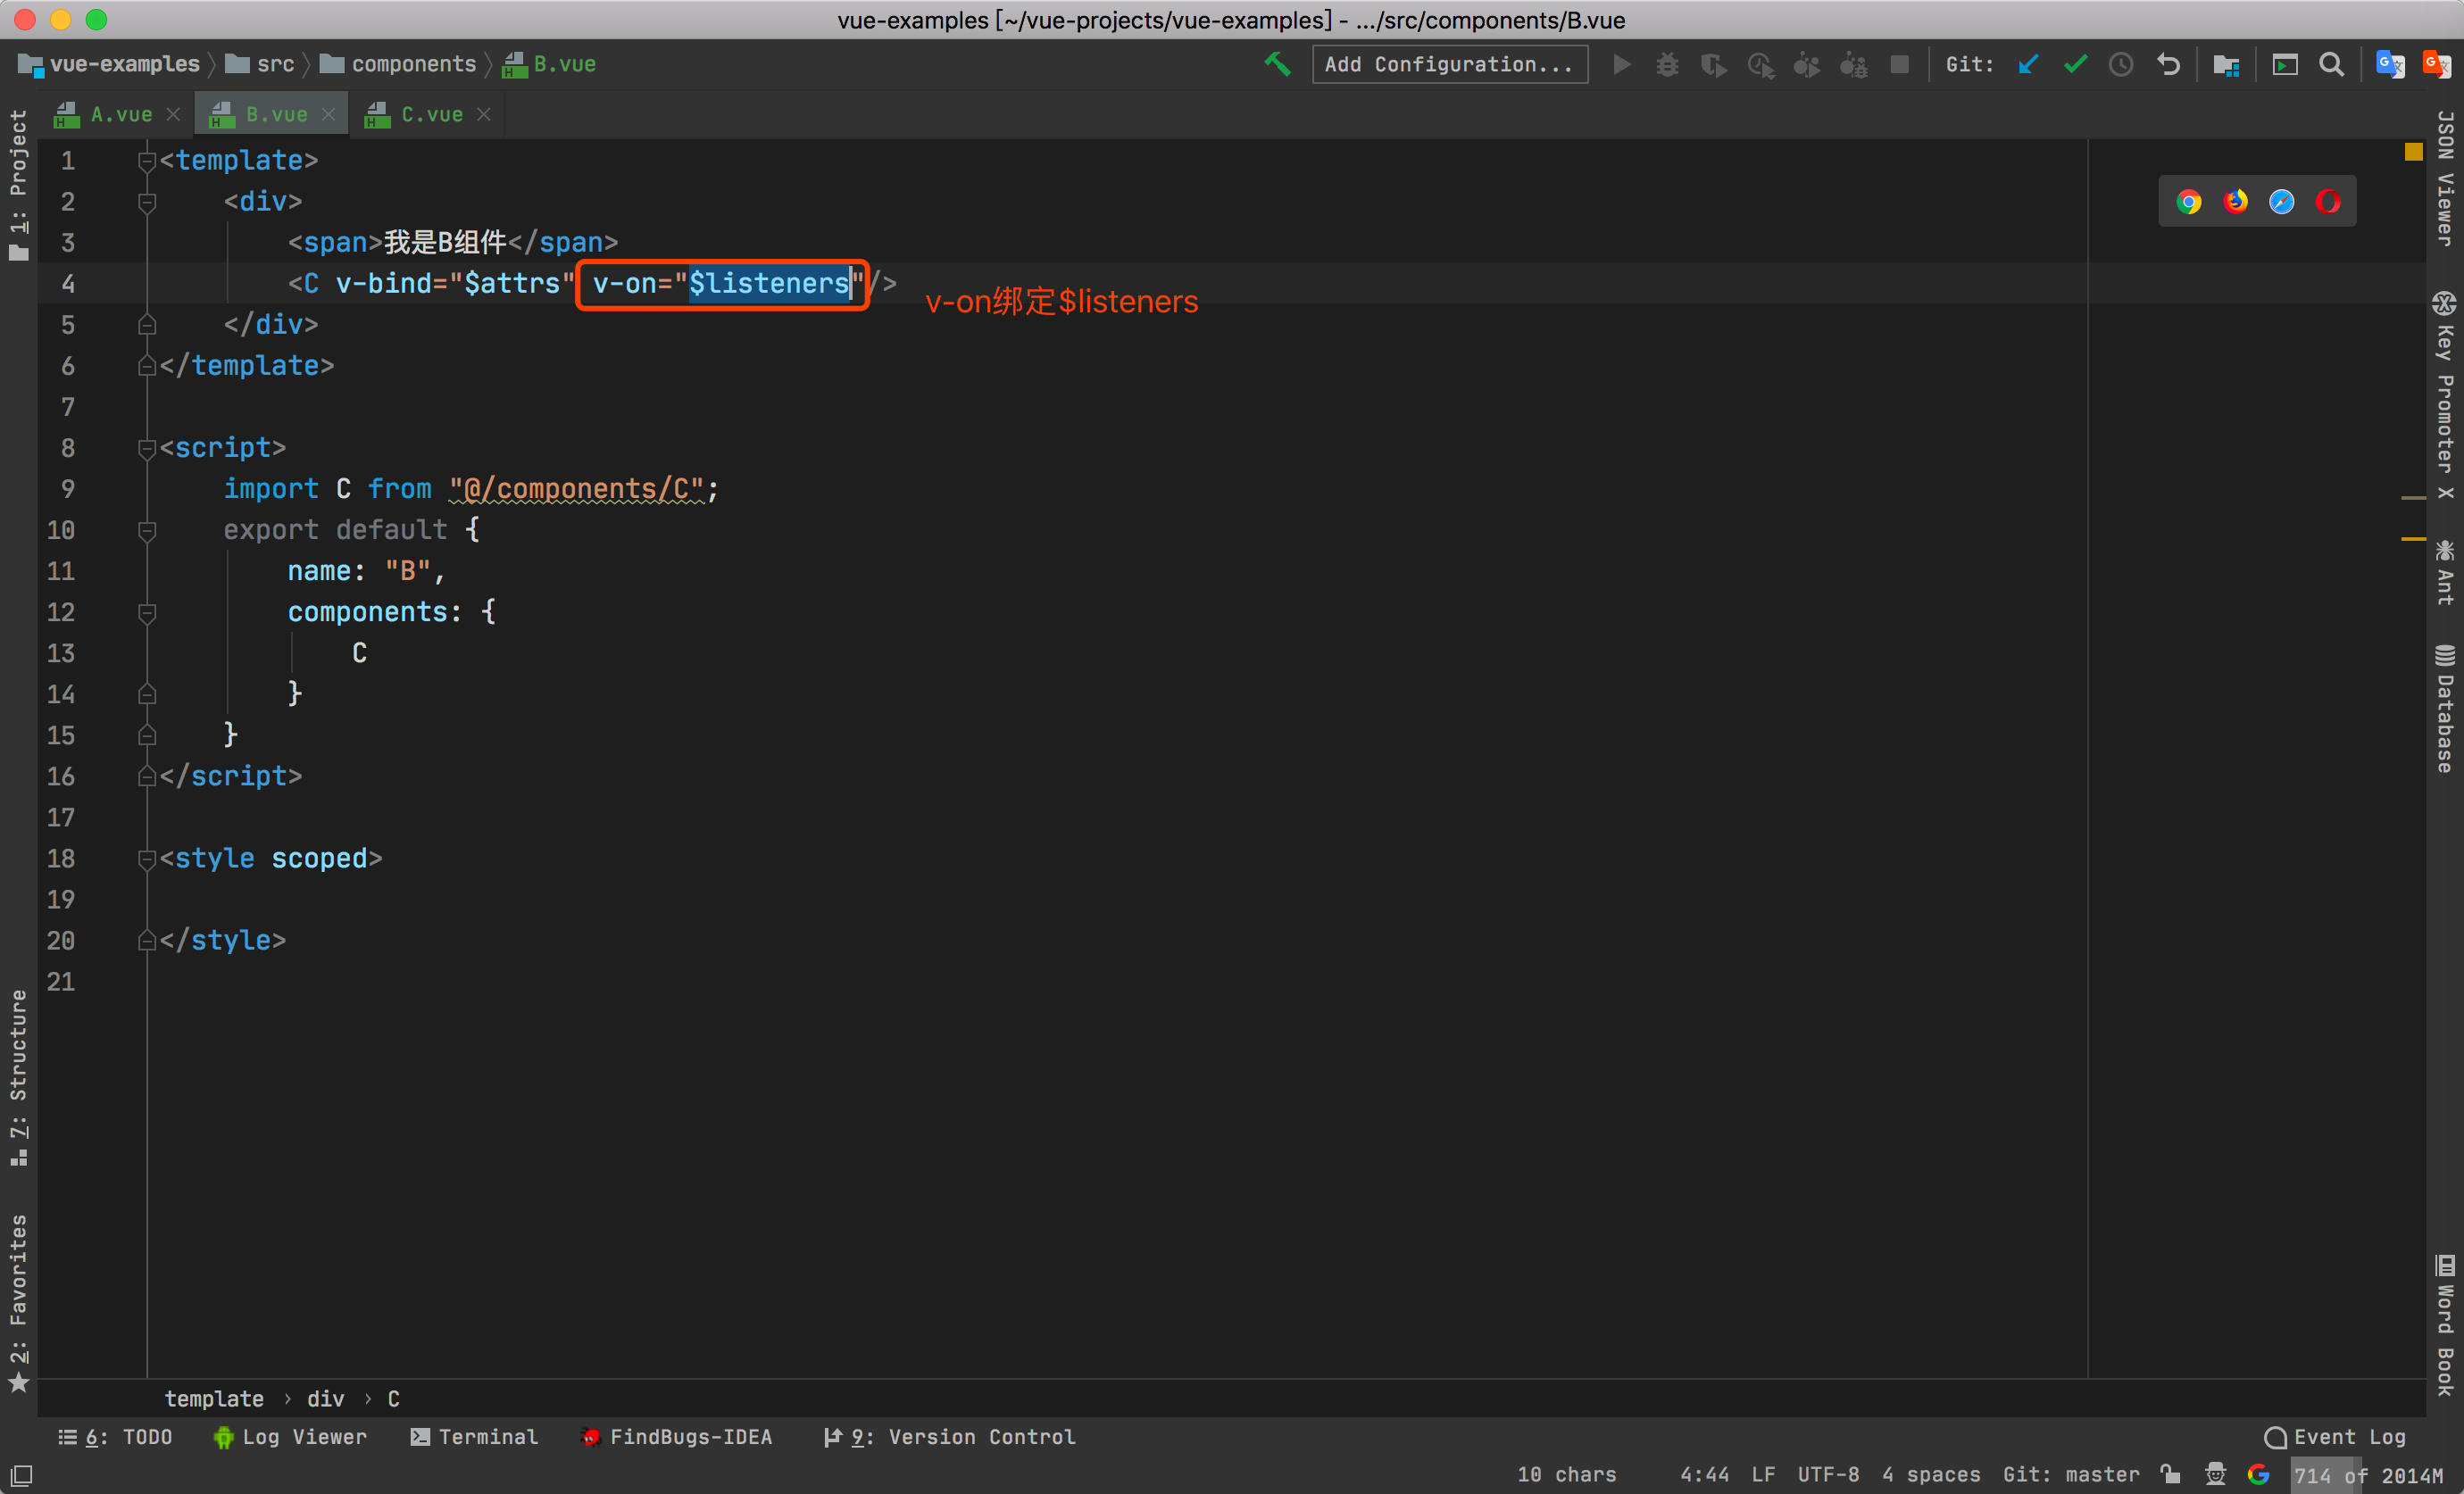Viewport: 2464px width, 1494px height.
Task: Open the Version Control tool window
Action: click(x=949, y=1437)
